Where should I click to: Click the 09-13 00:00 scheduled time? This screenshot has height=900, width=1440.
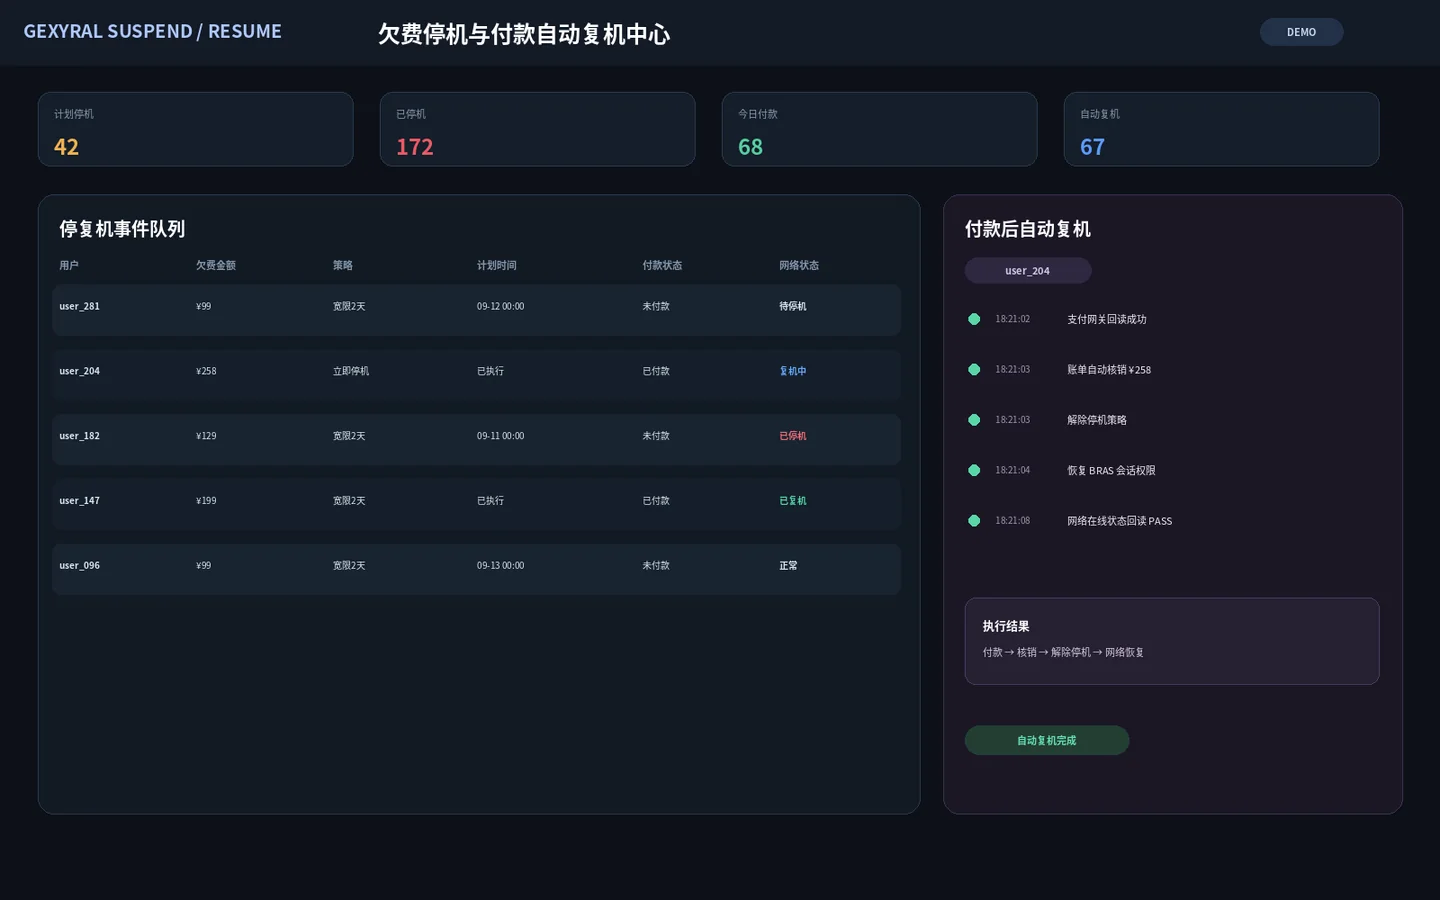(500, 566)
